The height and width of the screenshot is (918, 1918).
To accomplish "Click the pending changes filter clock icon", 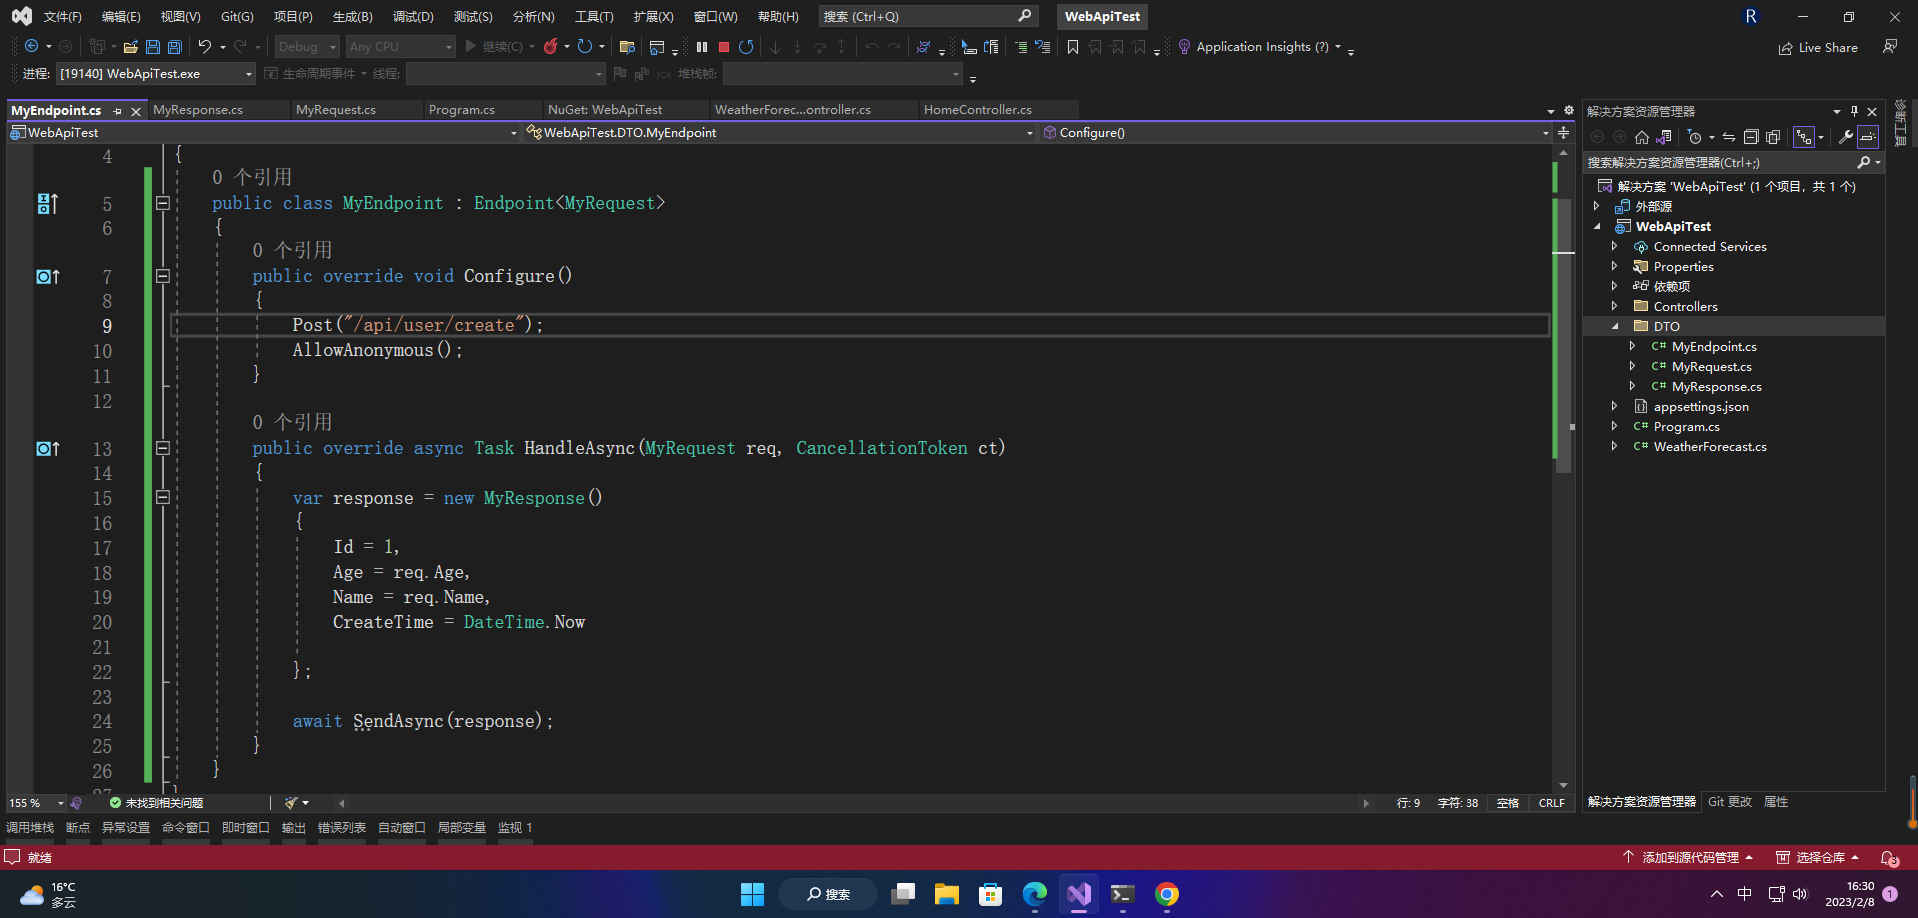I will click(x=1694, y=137).
